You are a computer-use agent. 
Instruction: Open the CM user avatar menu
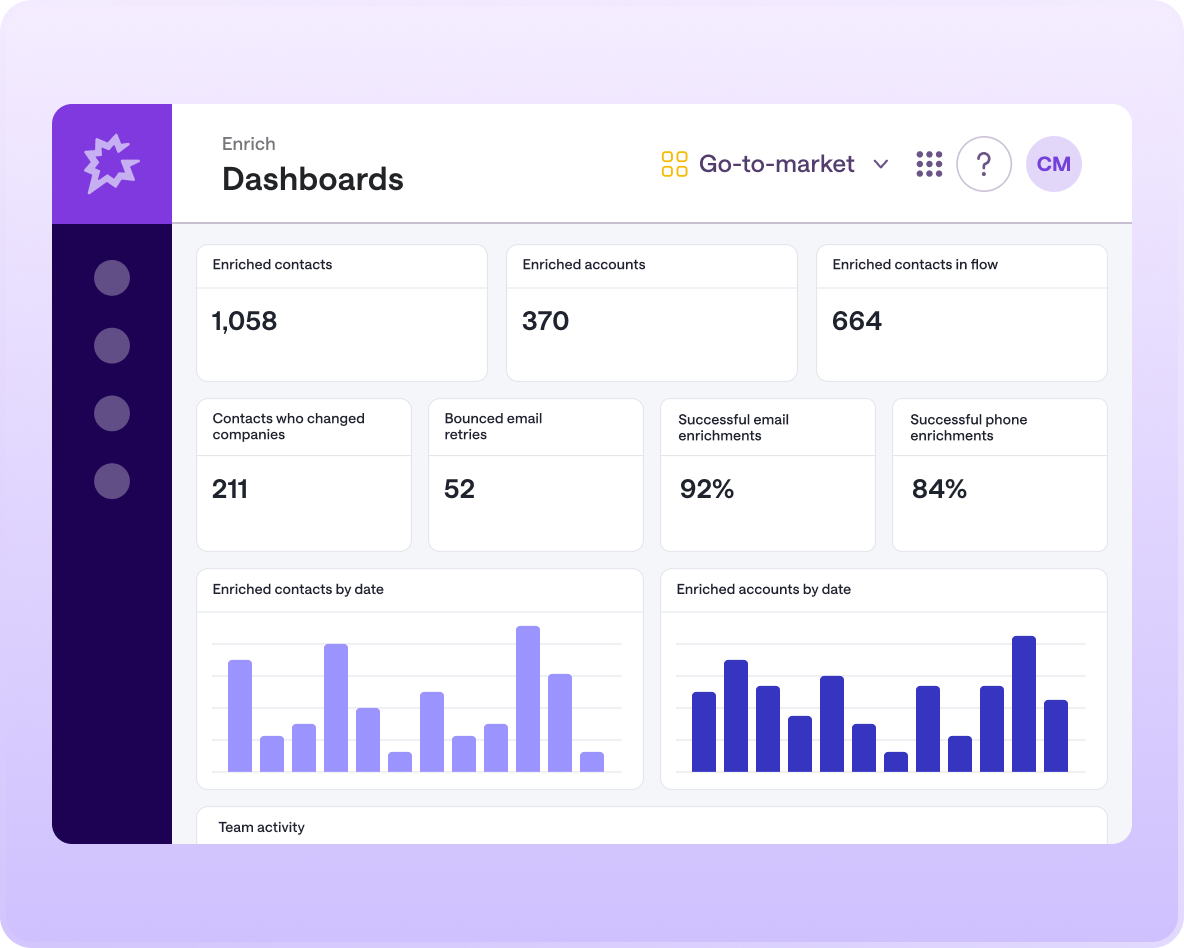[1053, 164]
